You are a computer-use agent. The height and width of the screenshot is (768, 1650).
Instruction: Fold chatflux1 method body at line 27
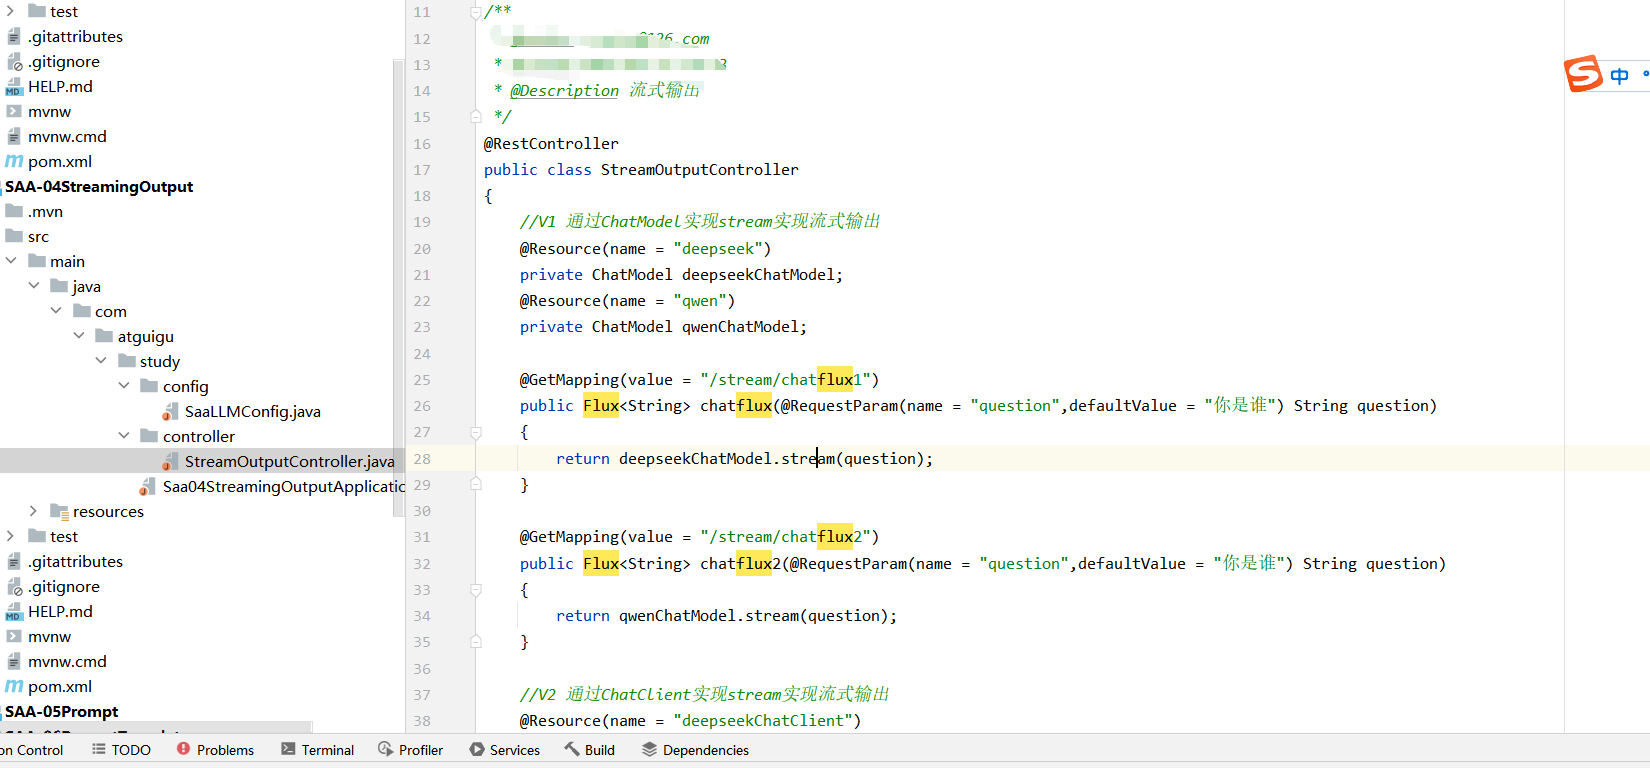click(476, 433)
